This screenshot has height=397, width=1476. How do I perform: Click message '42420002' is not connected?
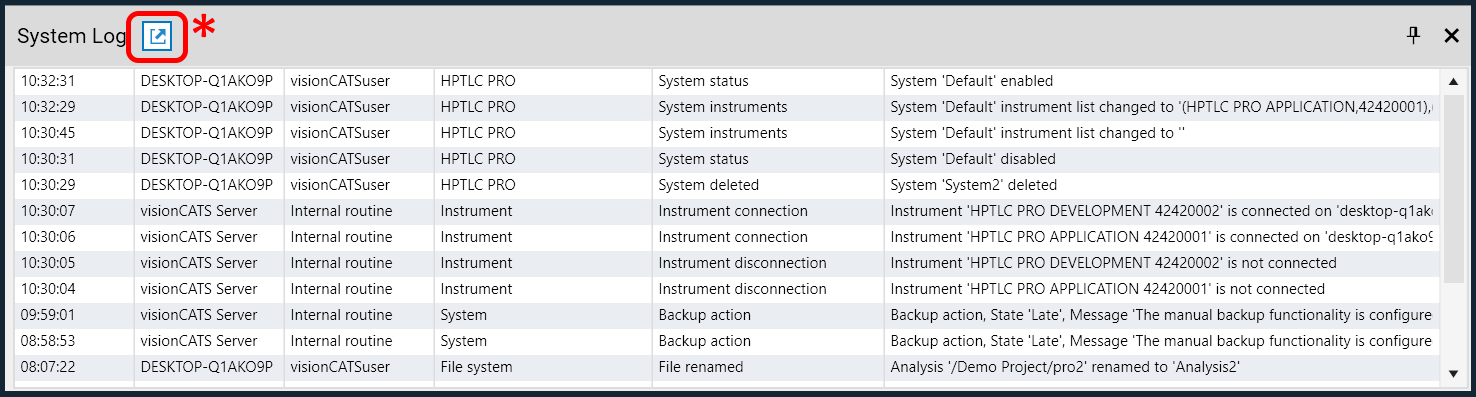(1113, 263)
